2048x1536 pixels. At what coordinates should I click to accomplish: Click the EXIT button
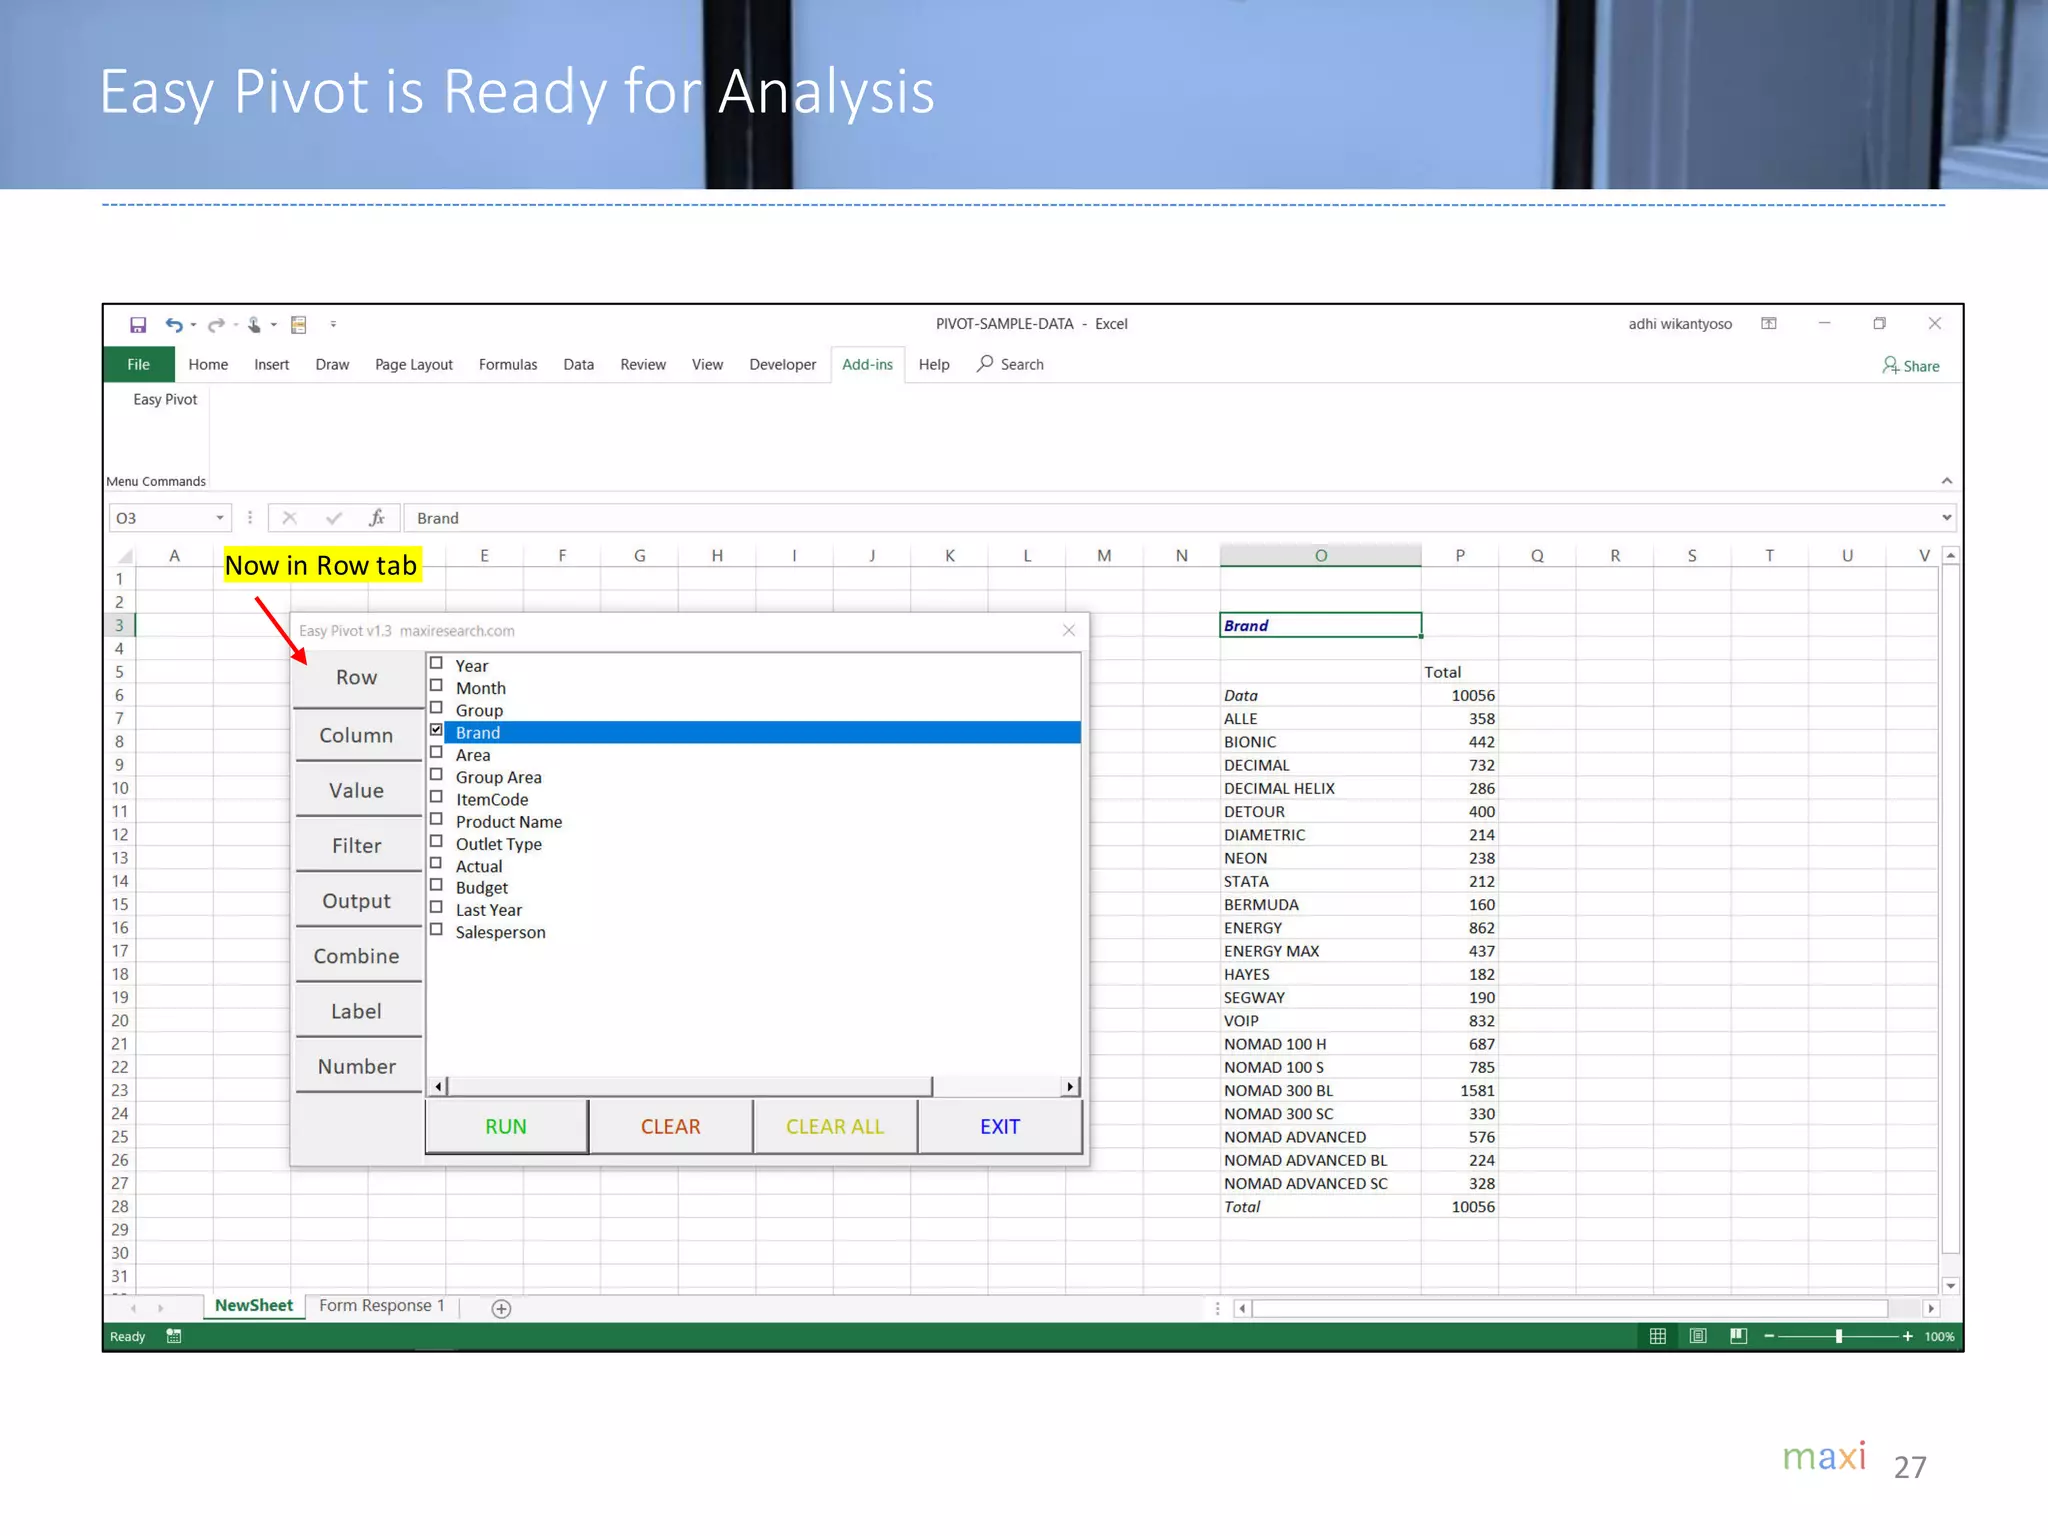tap(1000, 1127)
